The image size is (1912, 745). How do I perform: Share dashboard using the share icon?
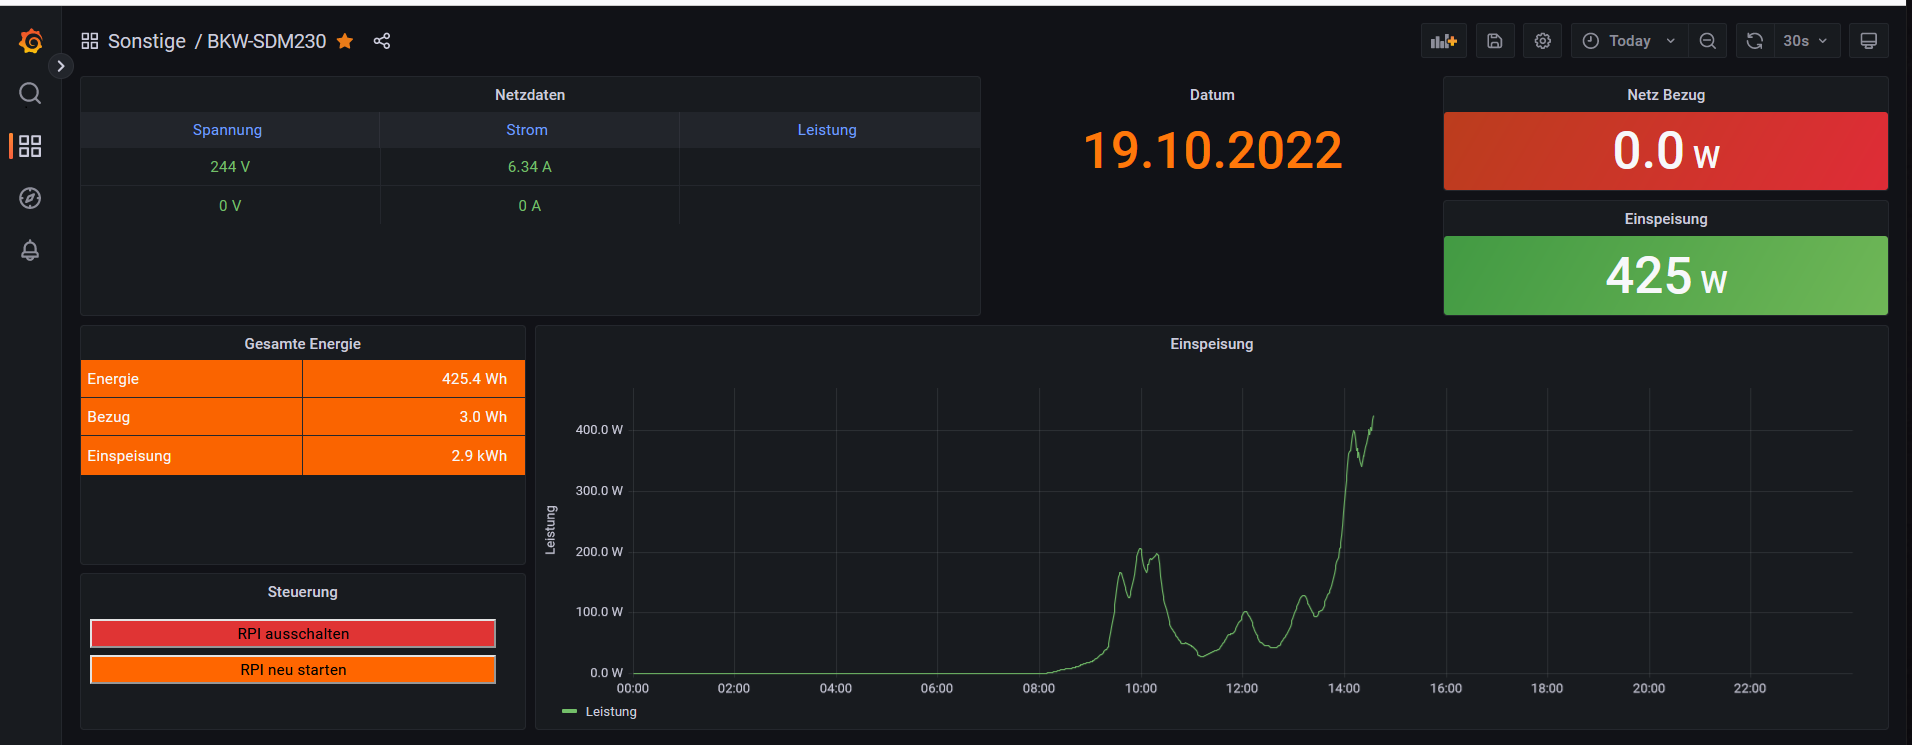coord(382,41)
